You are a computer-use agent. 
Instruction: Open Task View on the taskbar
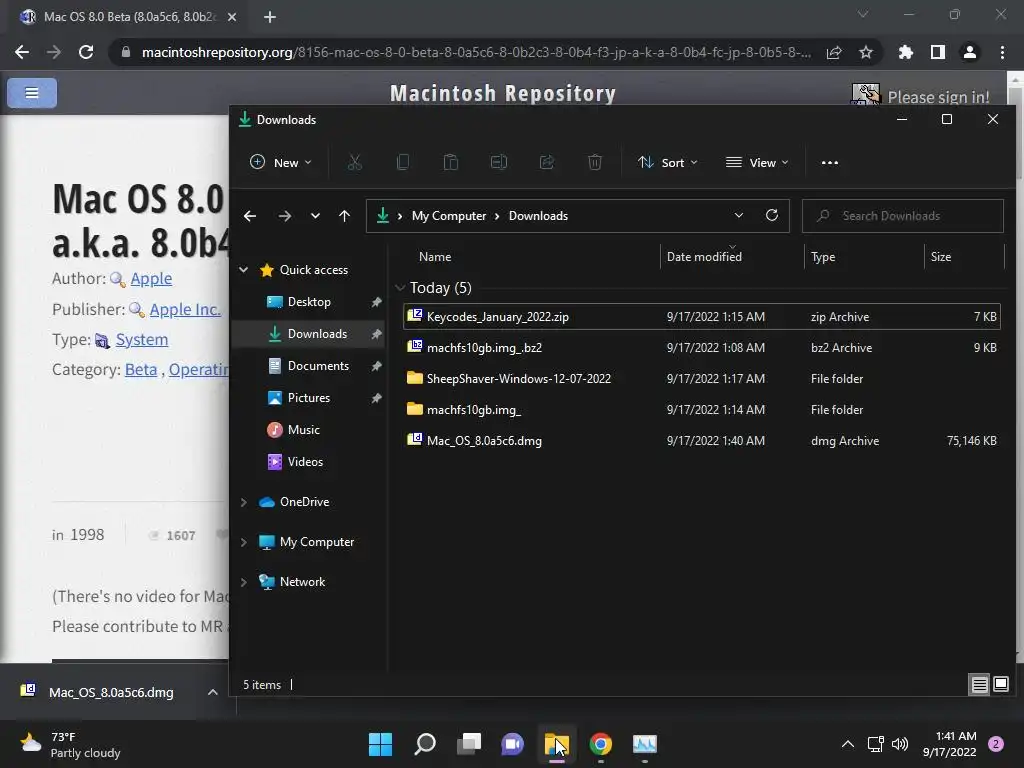tap(469, 744)
